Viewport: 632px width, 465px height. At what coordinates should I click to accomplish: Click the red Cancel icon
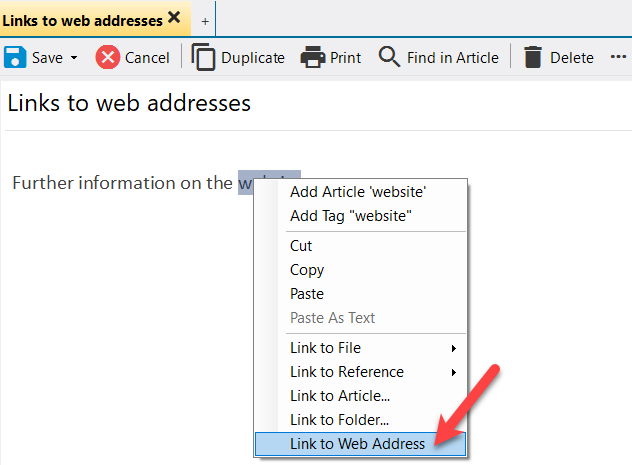[108, 57]
